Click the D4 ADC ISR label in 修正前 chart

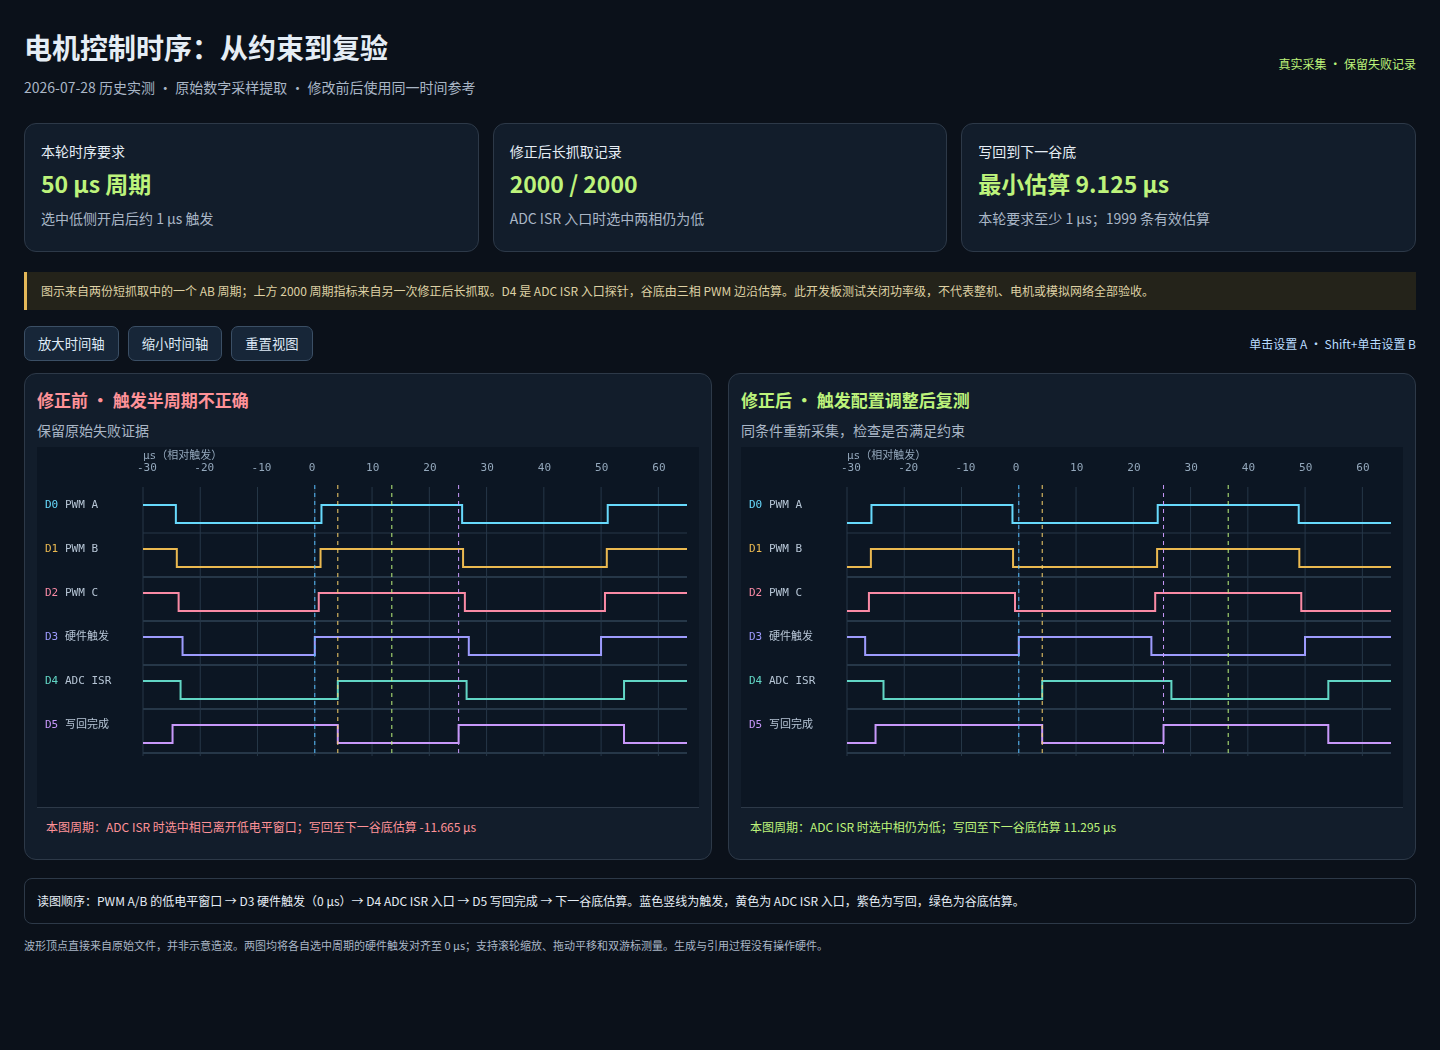pos(78,681)
